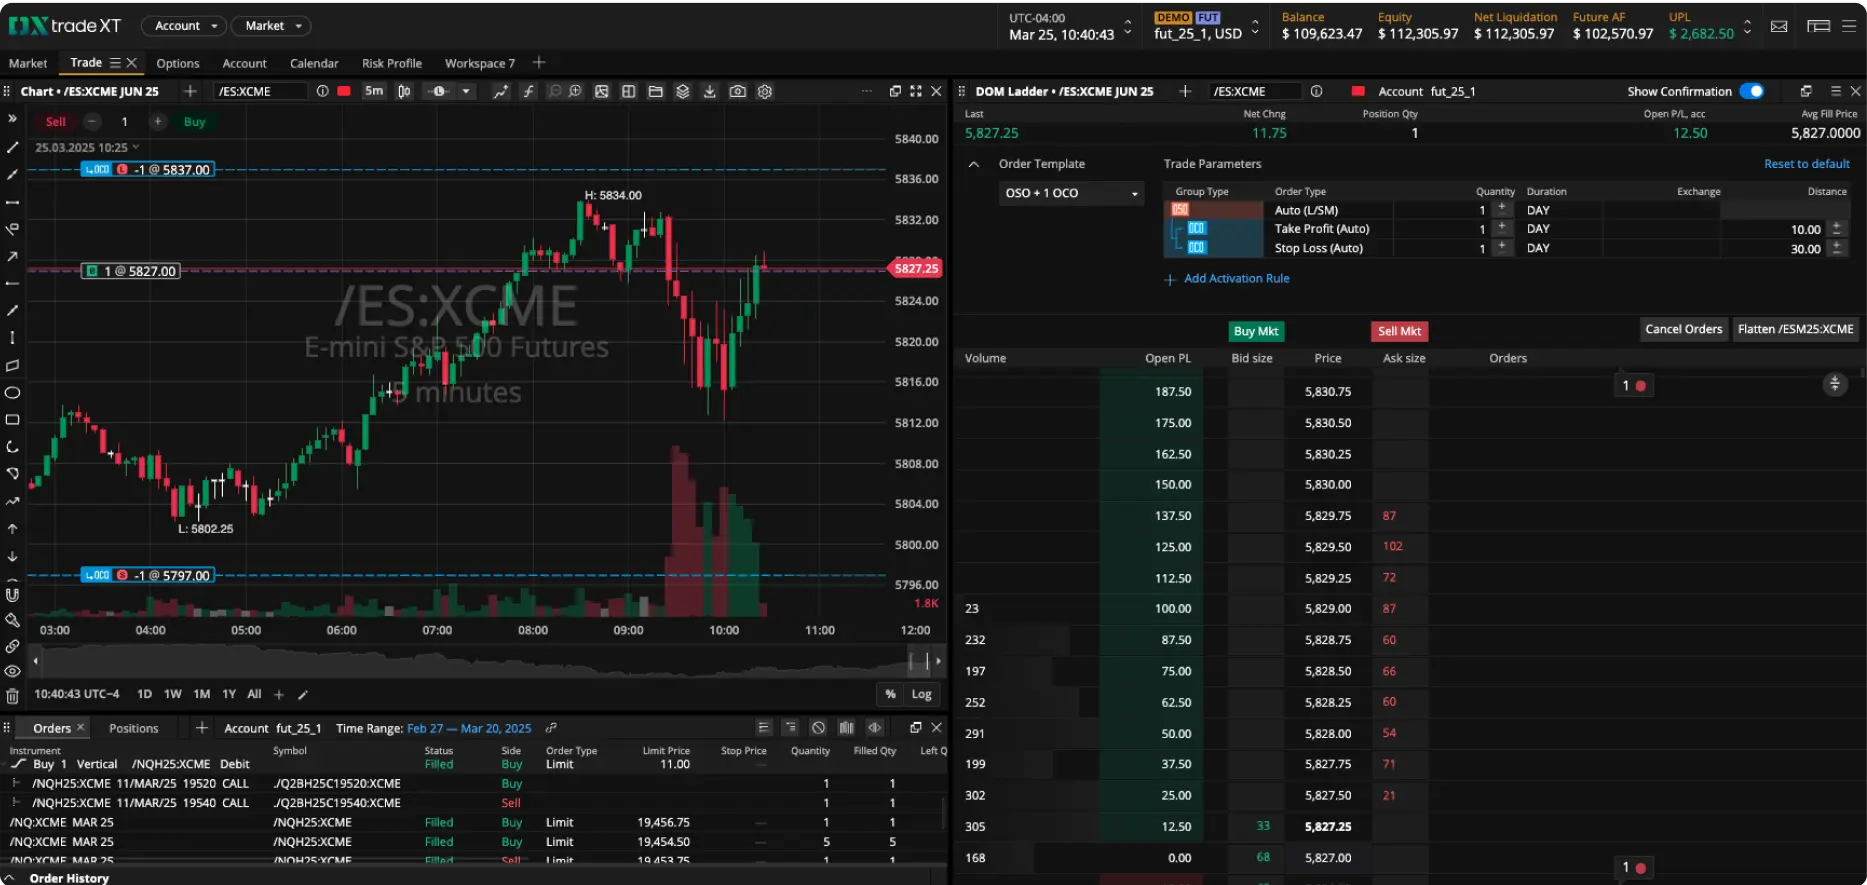
Task: Click the Sell Mkt button
Action: point(1399,331)
